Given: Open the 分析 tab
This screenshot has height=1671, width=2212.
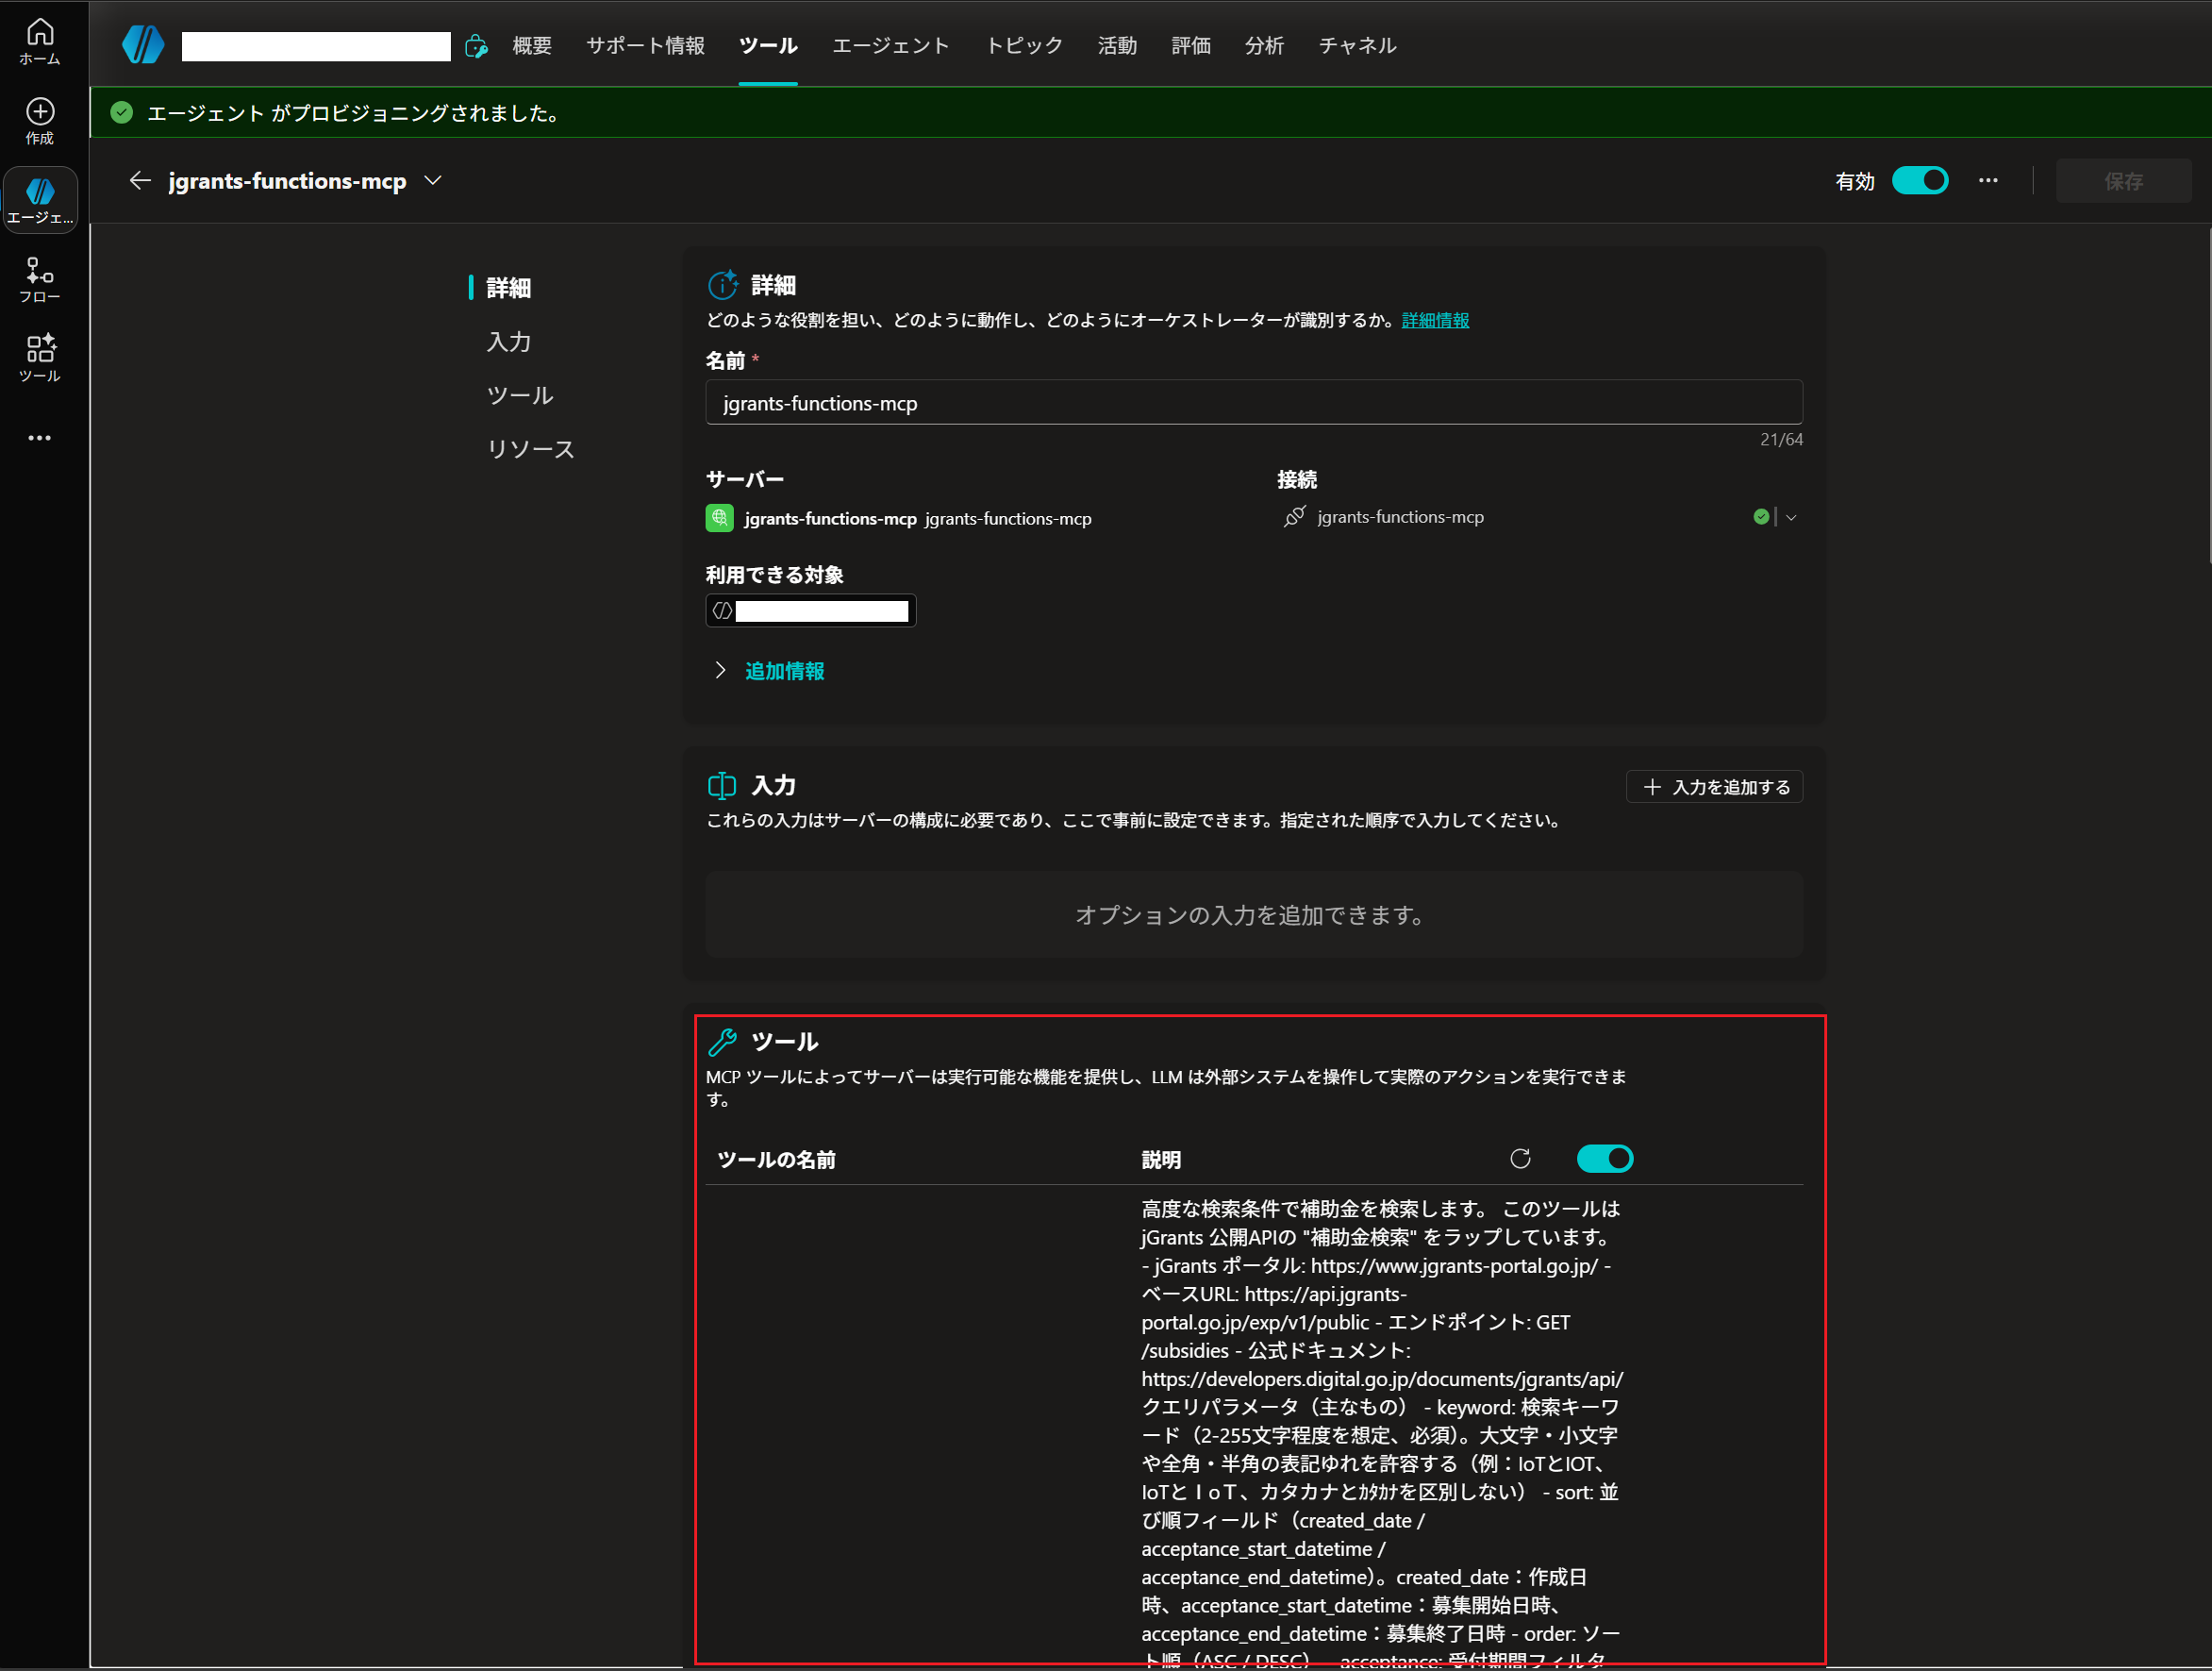Looking at the screenshot, I should (x=1264, y=45).
